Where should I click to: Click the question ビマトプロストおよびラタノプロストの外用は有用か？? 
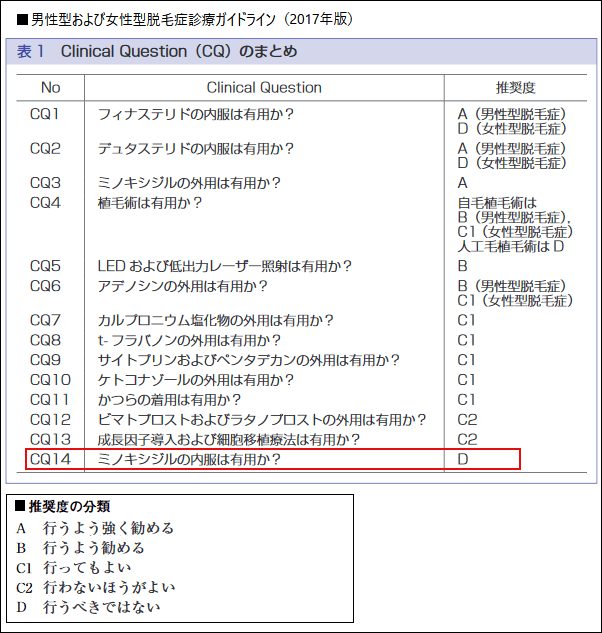click(x=262, y=420)
